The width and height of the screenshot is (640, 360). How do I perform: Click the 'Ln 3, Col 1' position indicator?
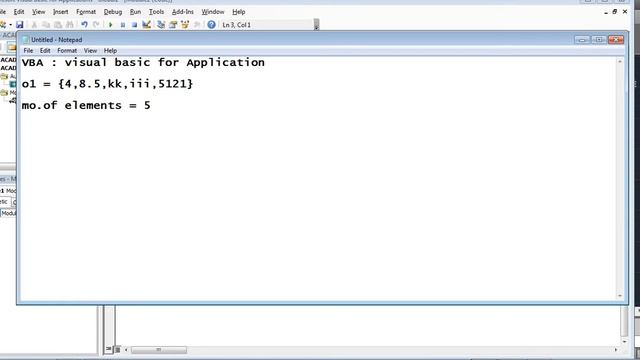[x=236, y=25]
